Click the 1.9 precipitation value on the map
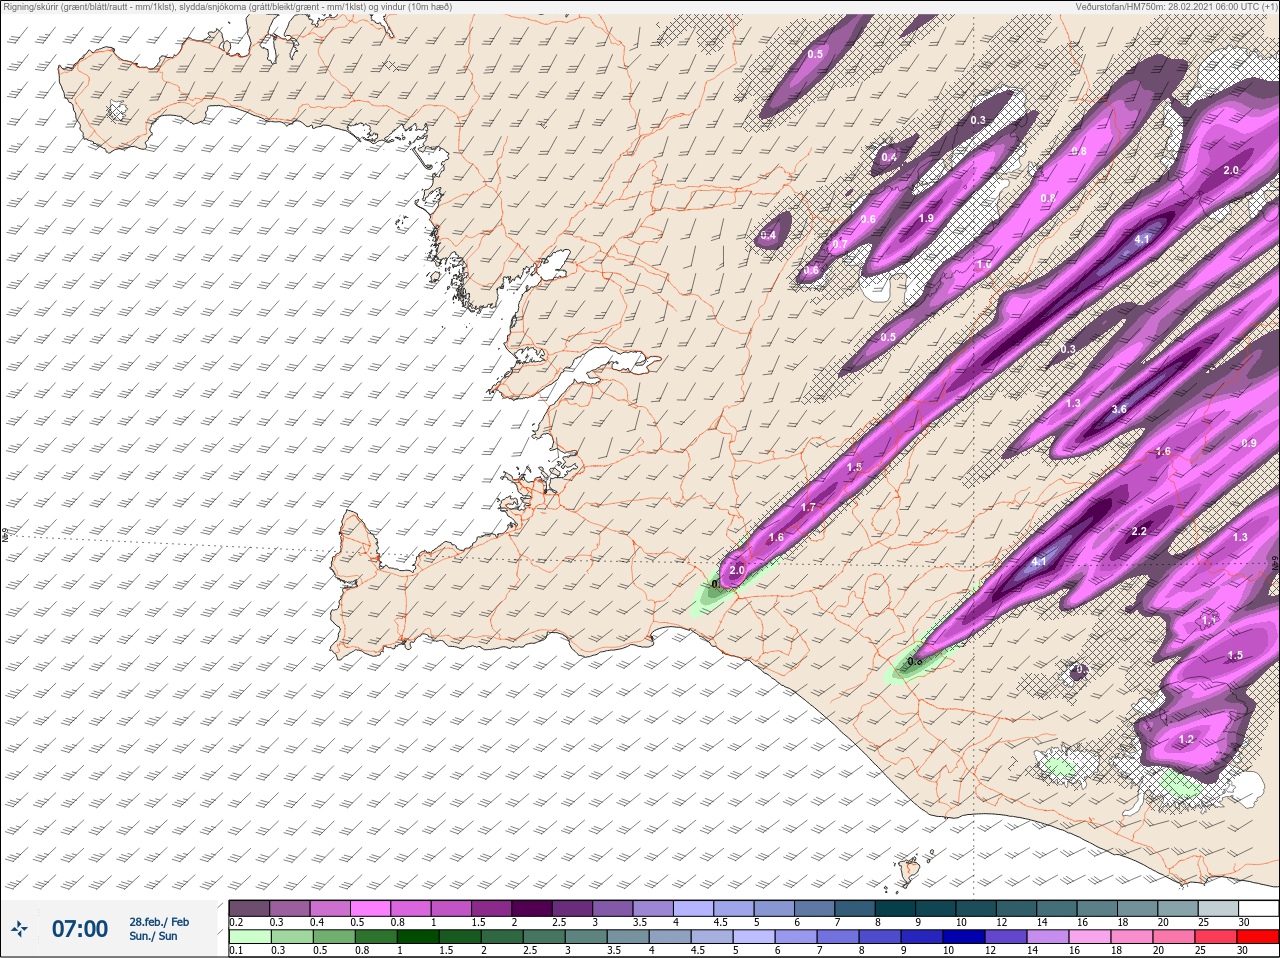Screen dimensions: 1280x958 pyautogui.click(x=926, y=218)
